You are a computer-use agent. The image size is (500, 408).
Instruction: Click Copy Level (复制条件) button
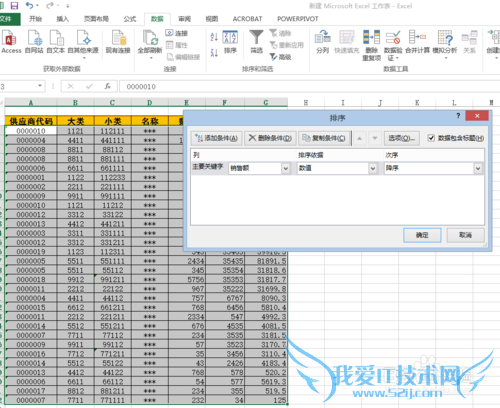pyautogui.click(x=324, y=138)
